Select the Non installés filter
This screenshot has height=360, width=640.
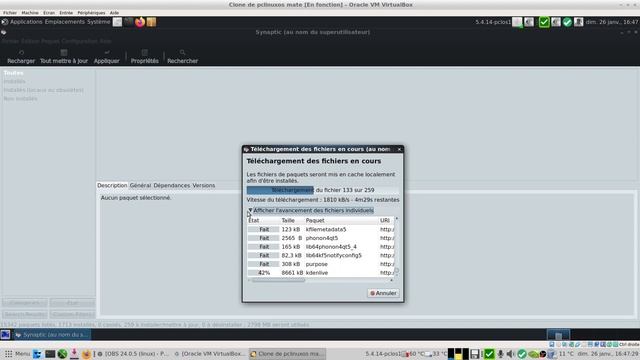(x=20, y=99)
